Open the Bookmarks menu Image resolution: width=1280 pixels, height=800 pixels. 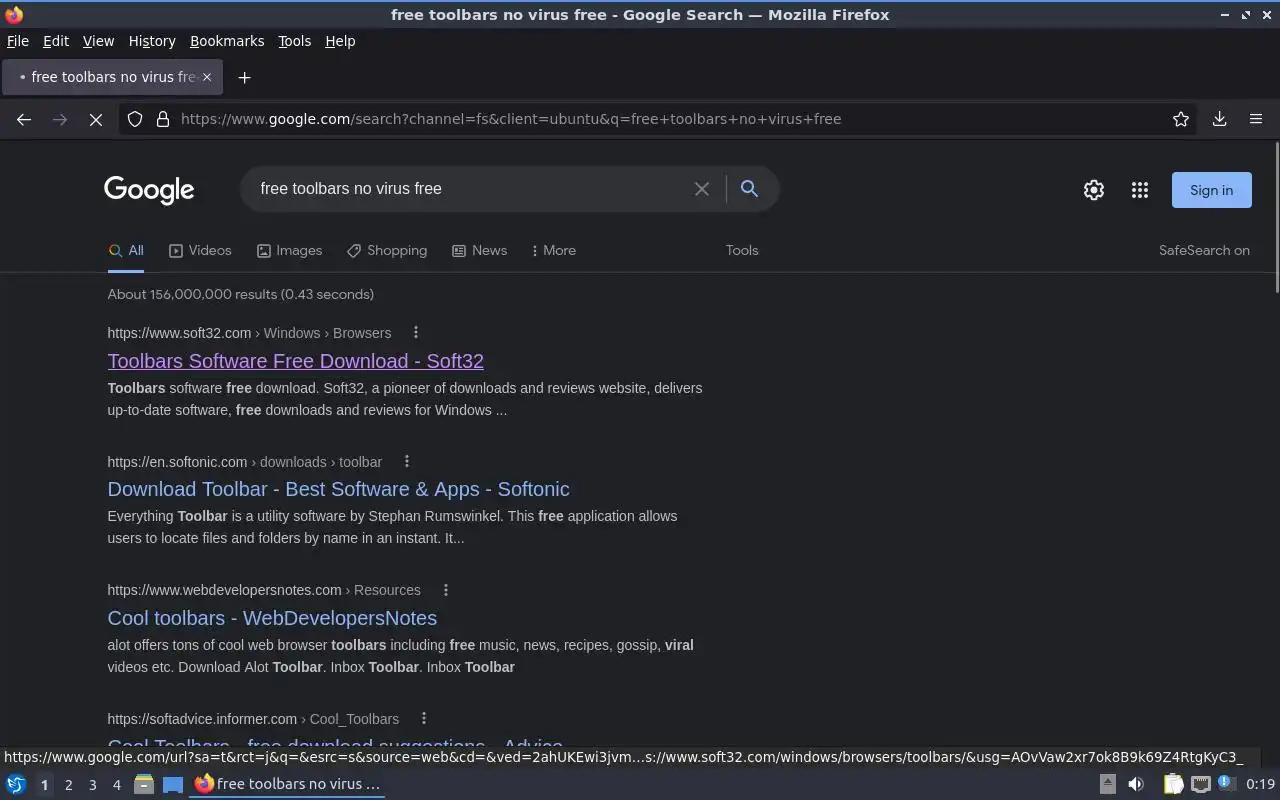[x=227, y=41]
